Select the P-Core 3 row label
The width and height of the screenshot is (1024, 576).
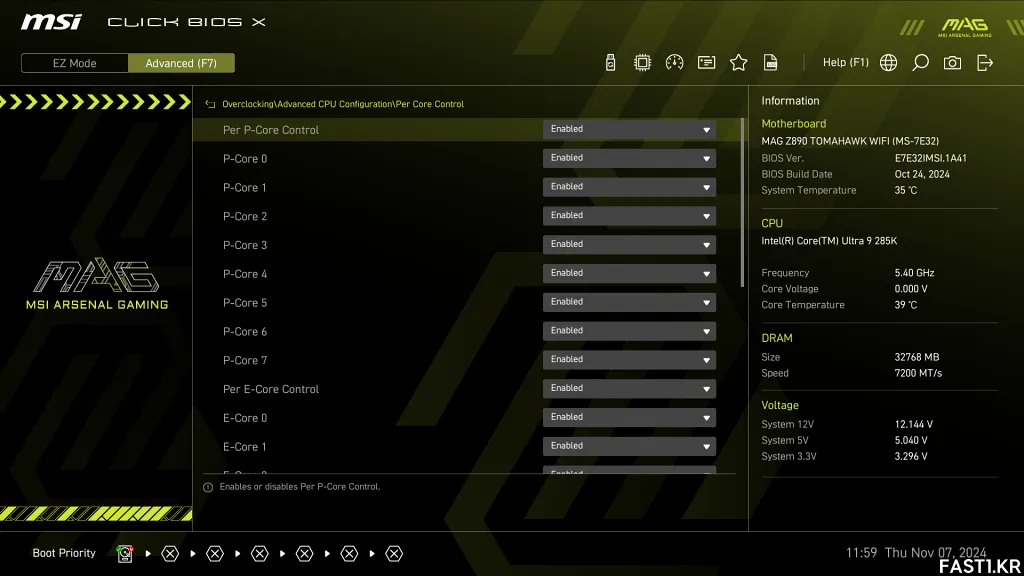coord(245,245)
